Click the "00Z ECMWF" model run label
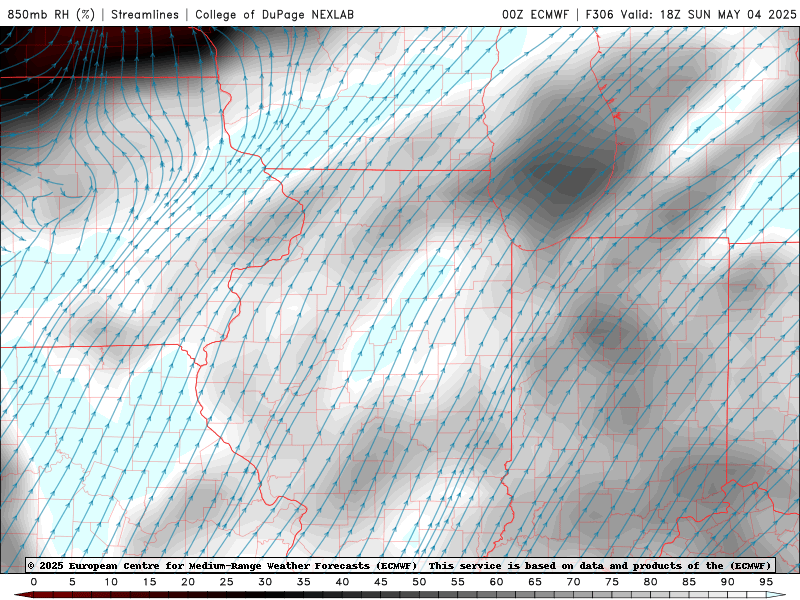This screenshot has width=800, height=600. tap(535, 14)
